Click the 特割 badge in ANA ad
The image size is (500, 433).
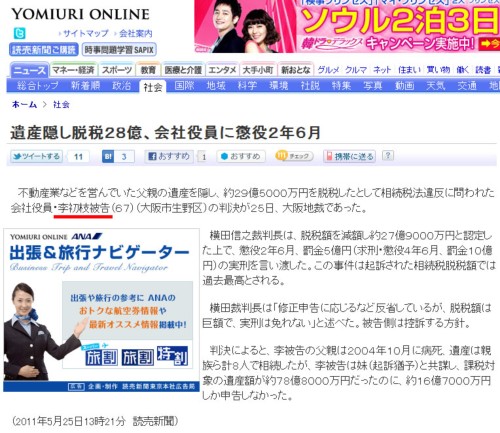(172, 356)
